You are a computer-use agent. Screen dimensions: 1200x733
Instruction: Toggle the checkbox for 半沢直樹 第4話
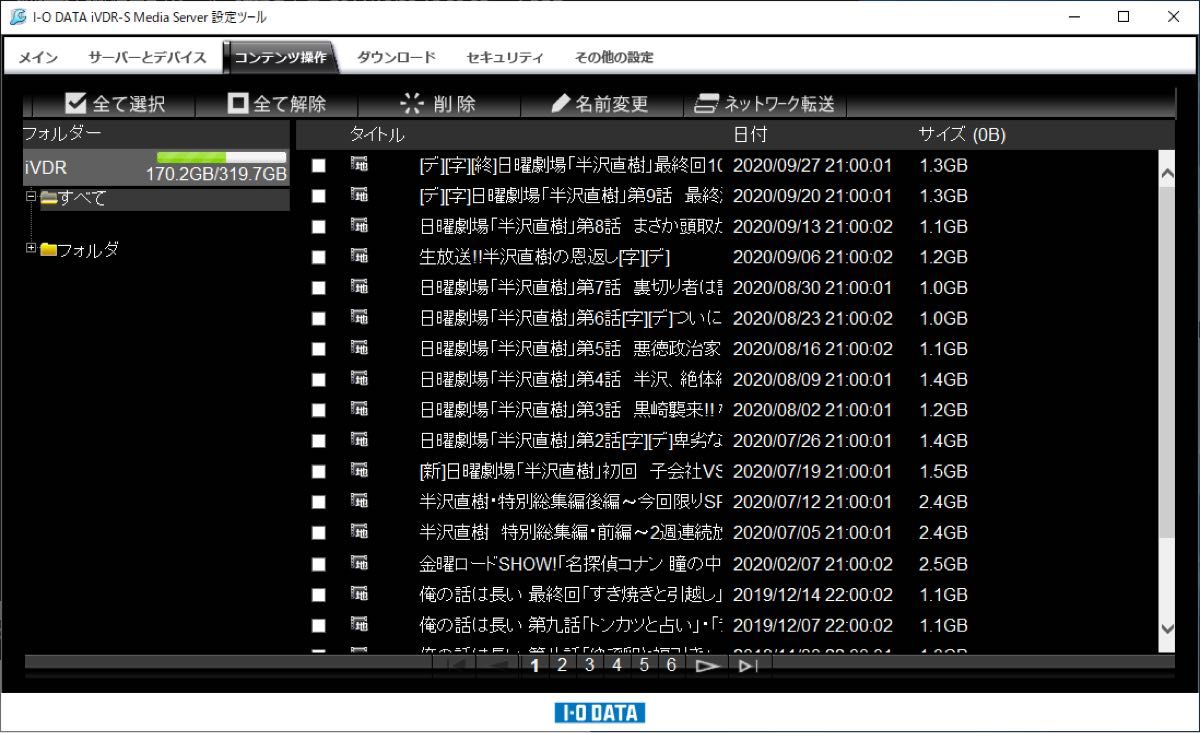point(318,380)
